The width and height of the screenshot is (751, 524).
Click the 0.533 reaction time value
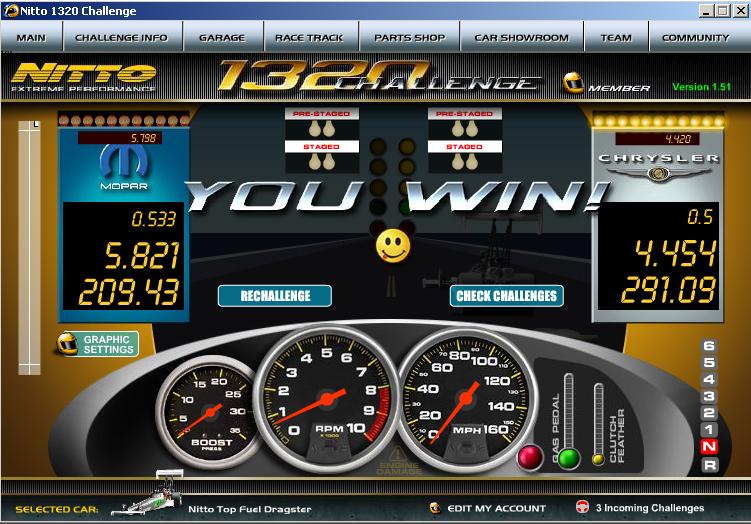click(154, 219)
